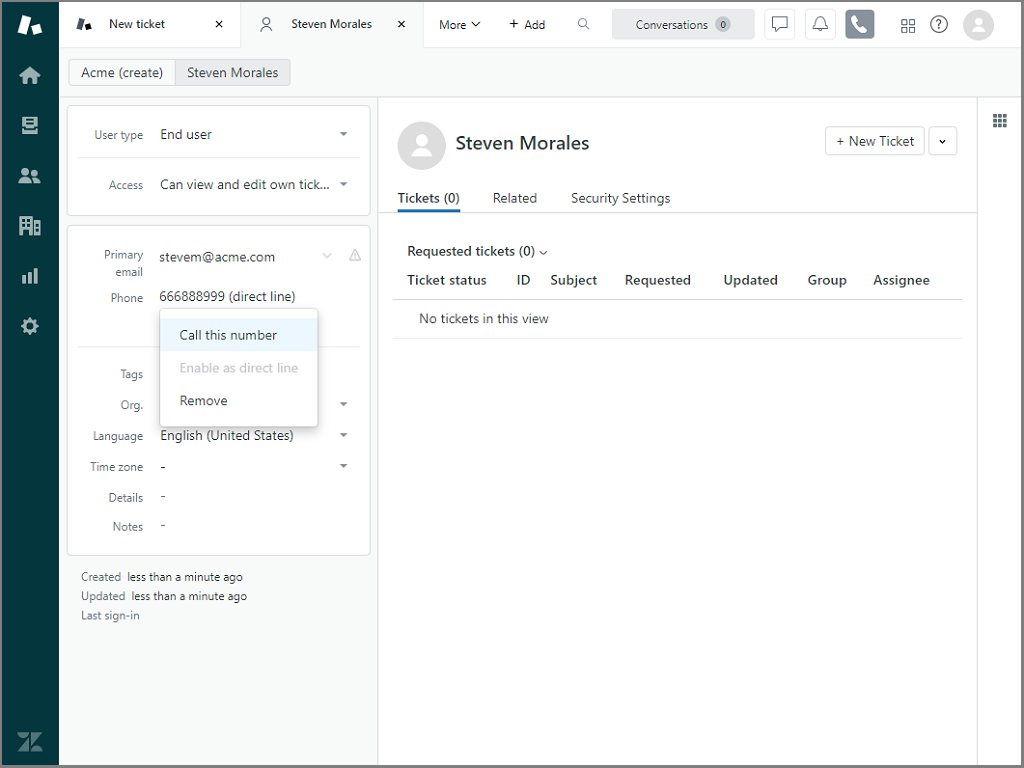
Task: Expand the Requested tickets chevron
Action: [x=543, y=253]
